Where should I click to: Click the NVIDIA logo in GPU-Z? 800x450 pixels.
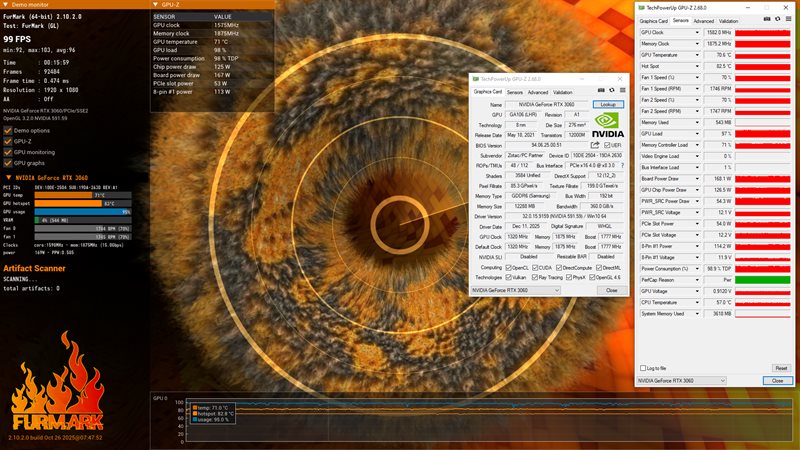607,123
